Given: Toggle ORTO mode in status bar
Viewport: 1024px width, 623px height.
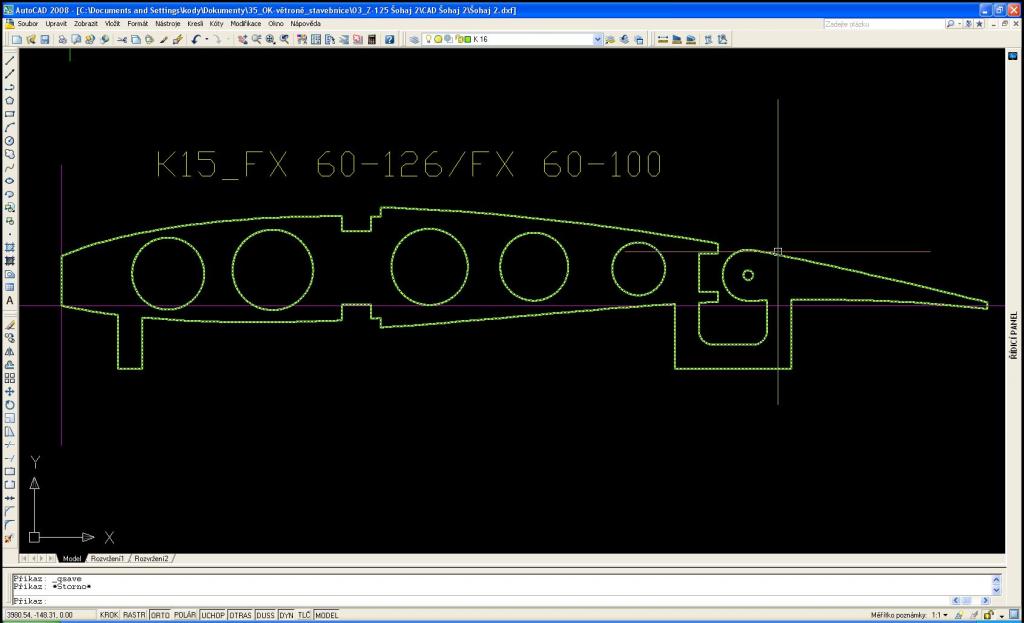Looking at the screenshot, I should [160, 615].
